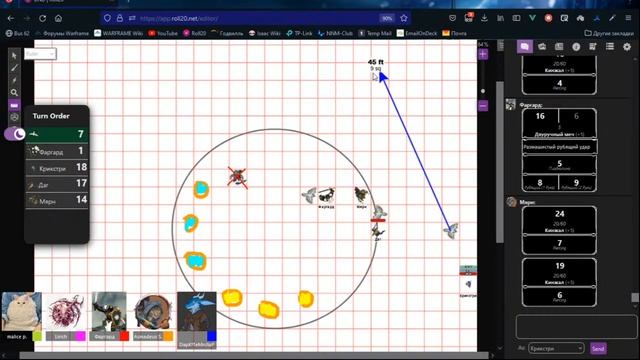
Task: Select the arrow pointer tool in left toolbar
Action: (14, 56)
